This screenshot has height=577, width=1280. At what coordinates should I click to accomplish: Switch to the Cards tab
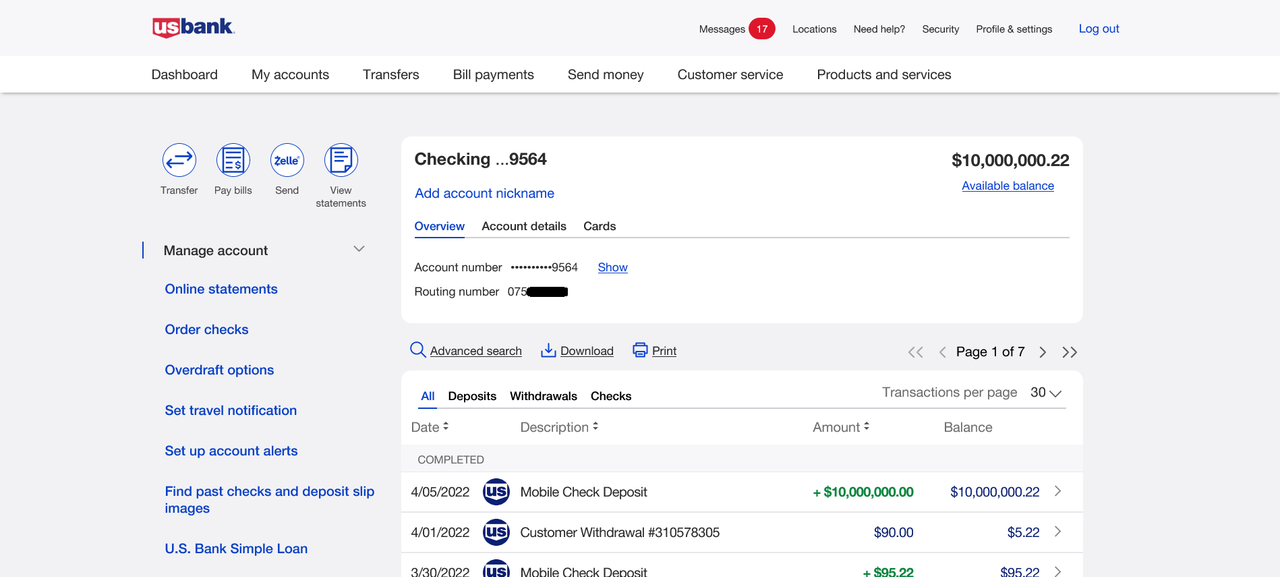coord(600,226)
